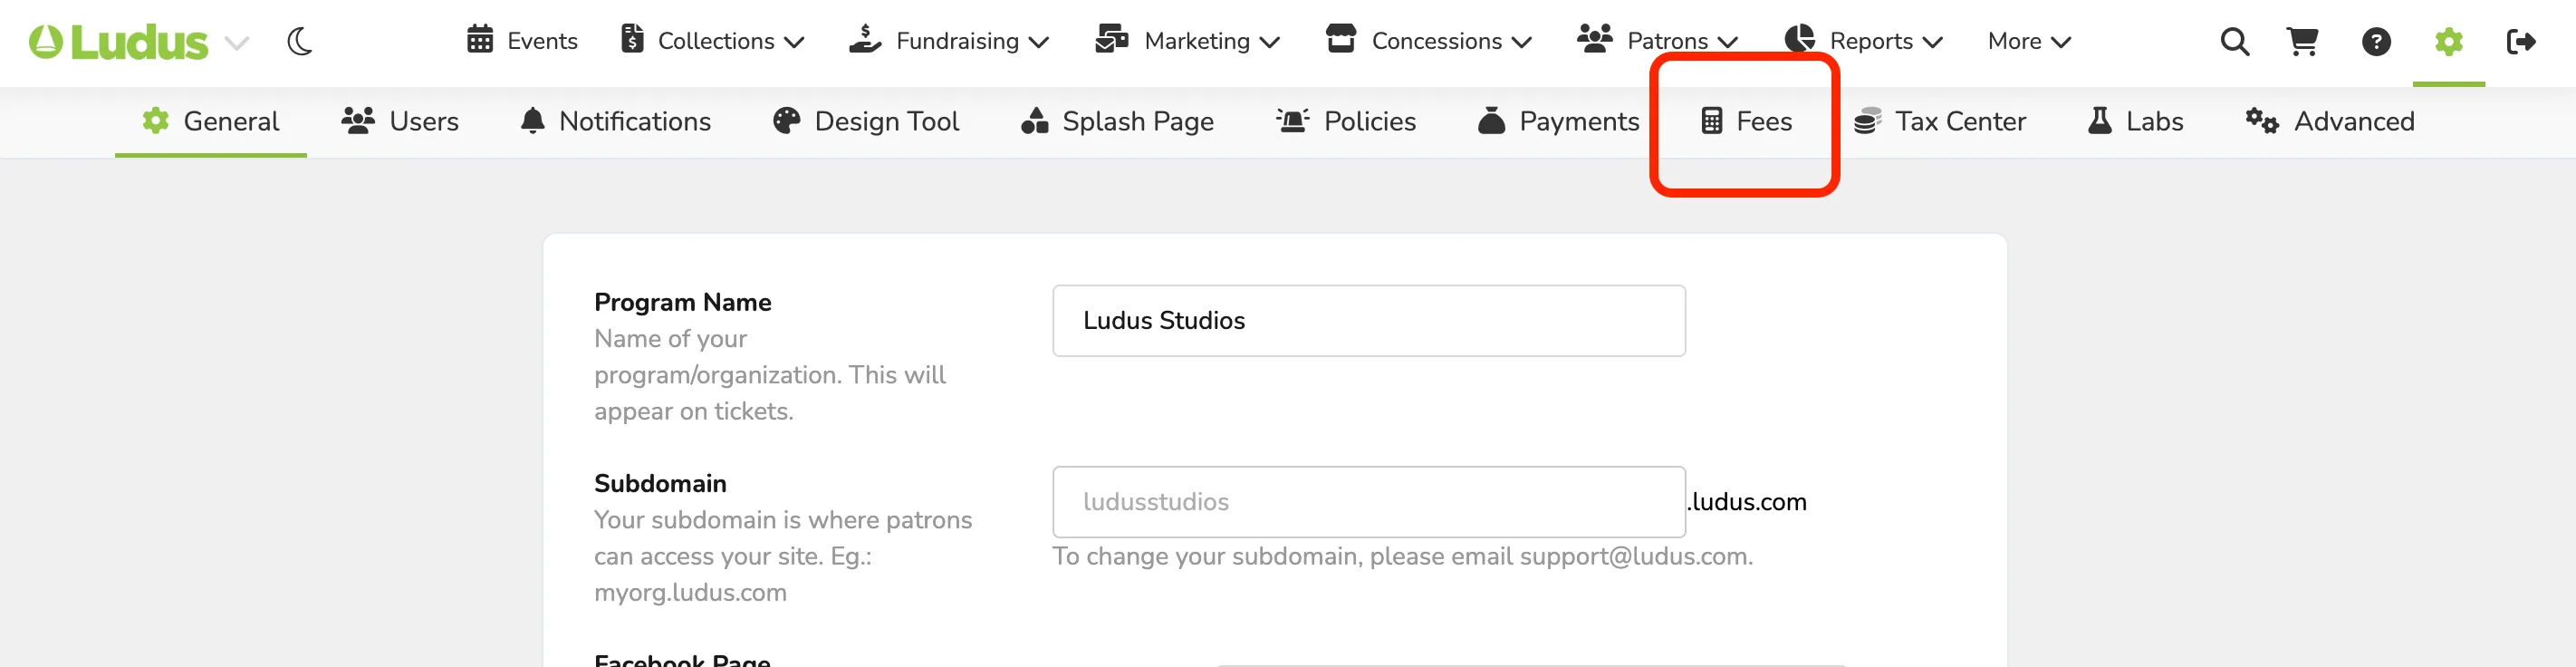
Task: Click the Ludus logo
Action: pyautogui.click(x=119, y=42)
